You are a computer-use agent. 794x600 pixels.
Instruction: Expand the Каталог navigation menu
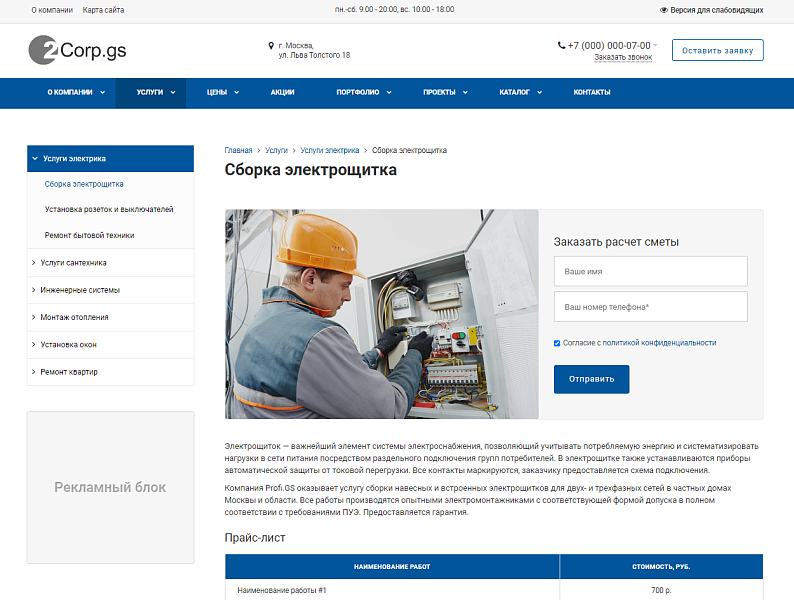[x=520, y=92]
